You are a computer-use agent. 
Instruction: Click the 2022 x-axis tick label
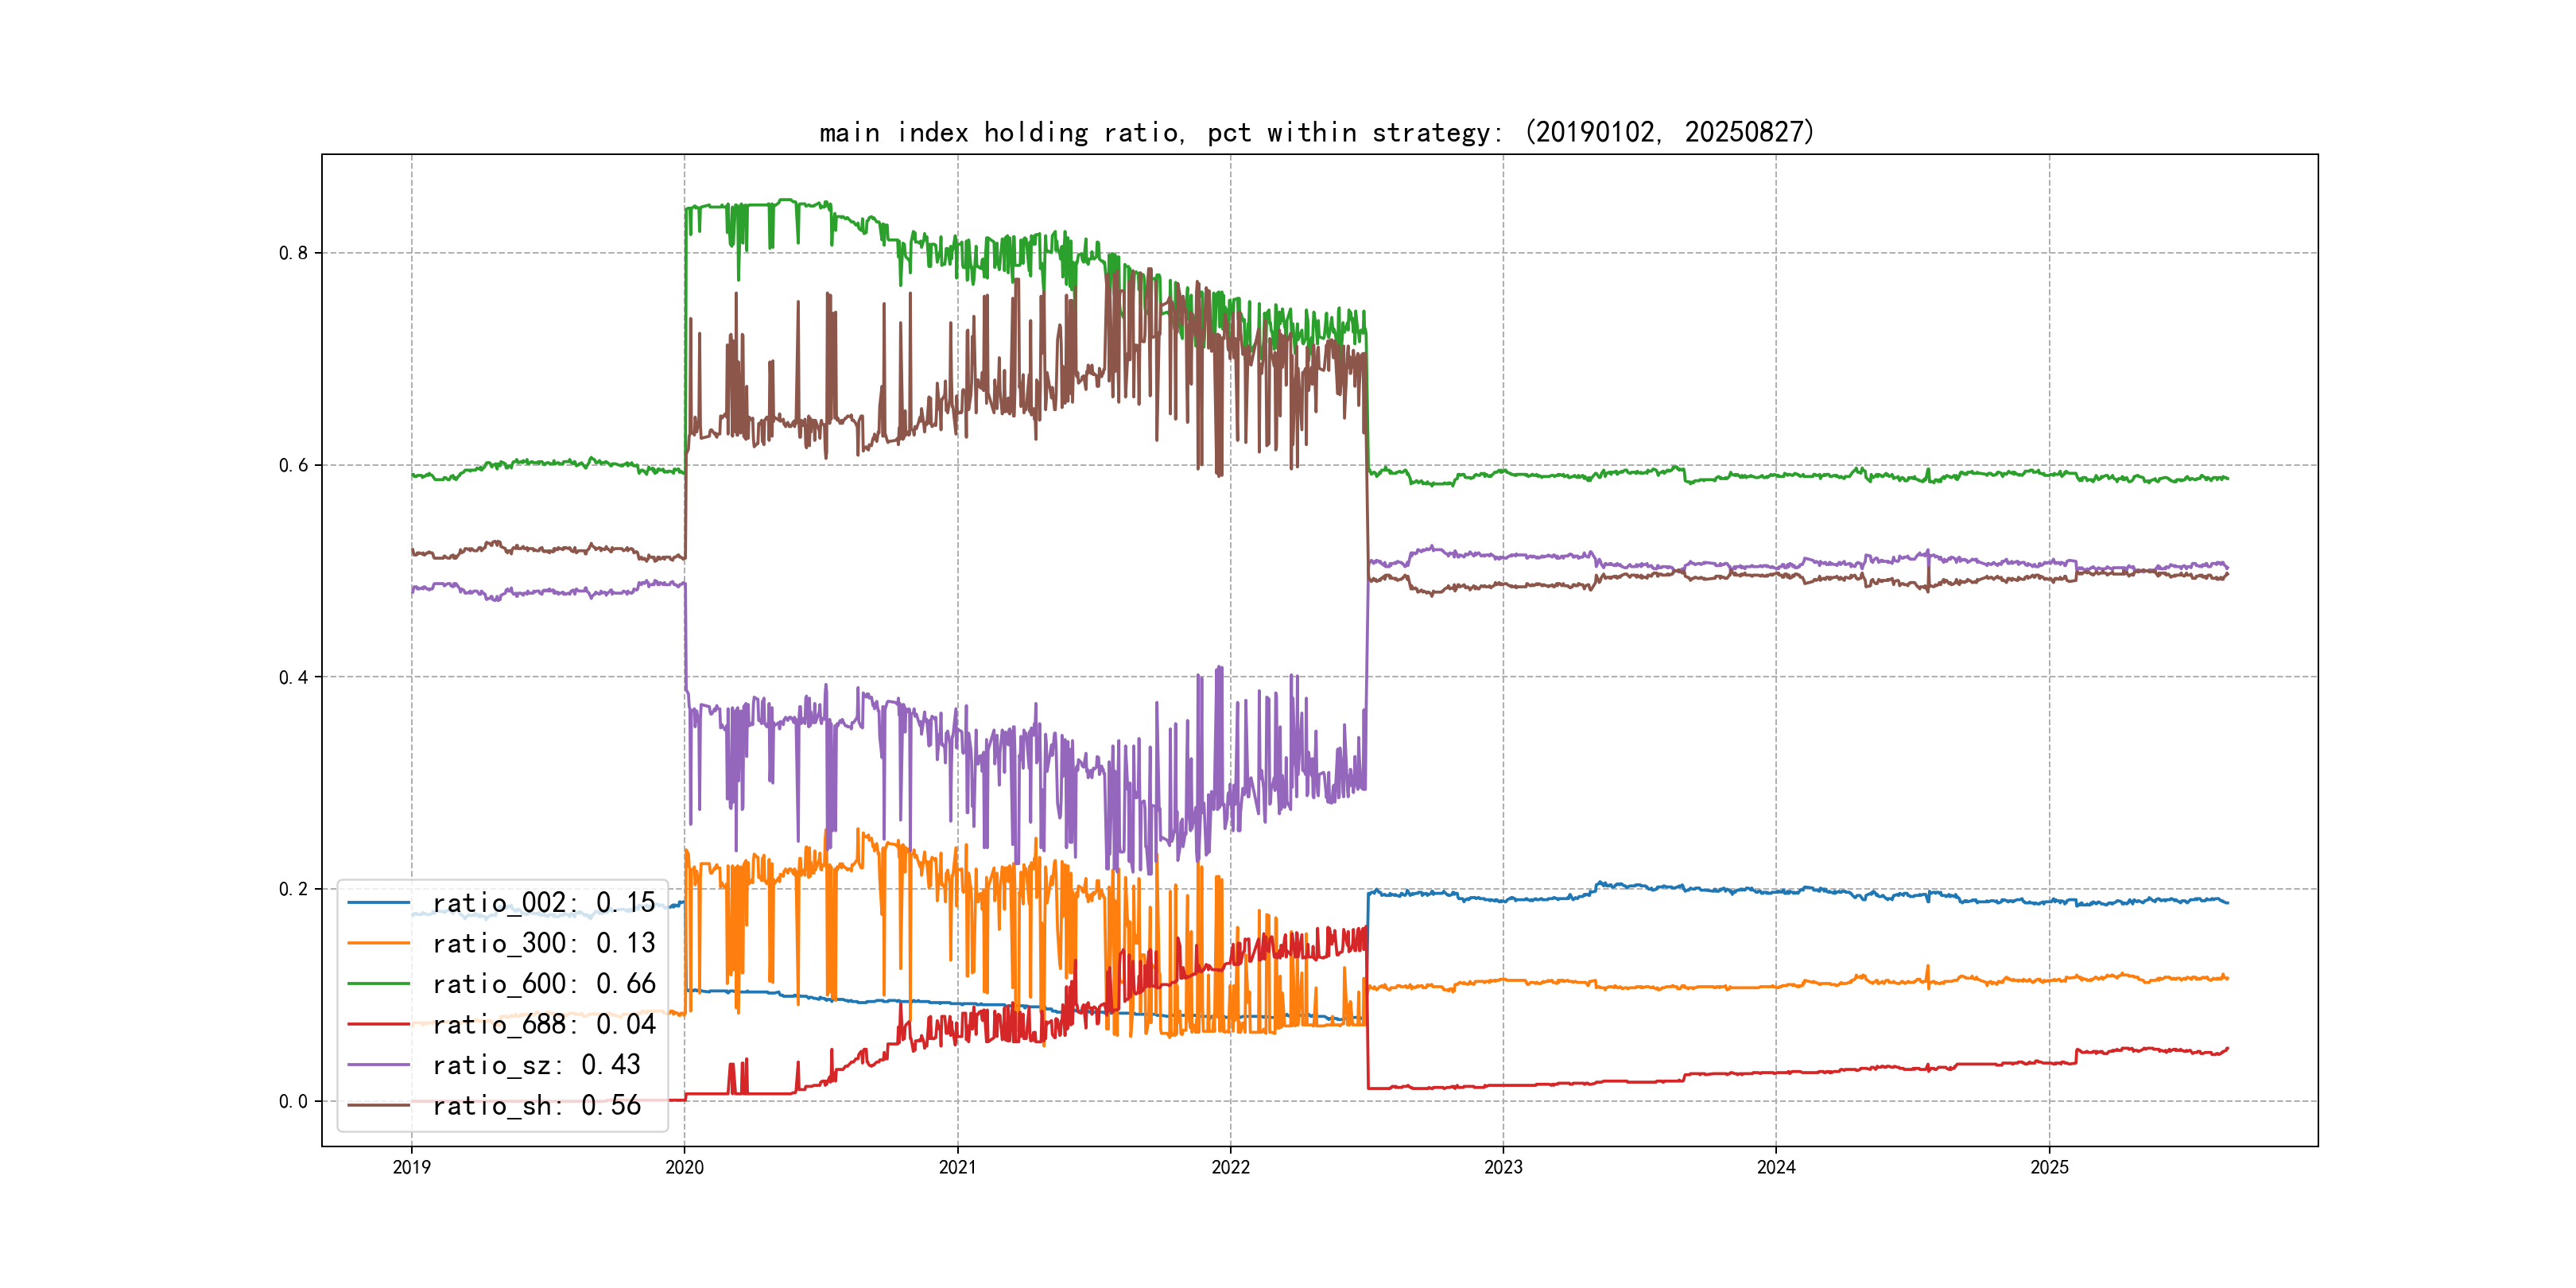tap(1230, 1167)
